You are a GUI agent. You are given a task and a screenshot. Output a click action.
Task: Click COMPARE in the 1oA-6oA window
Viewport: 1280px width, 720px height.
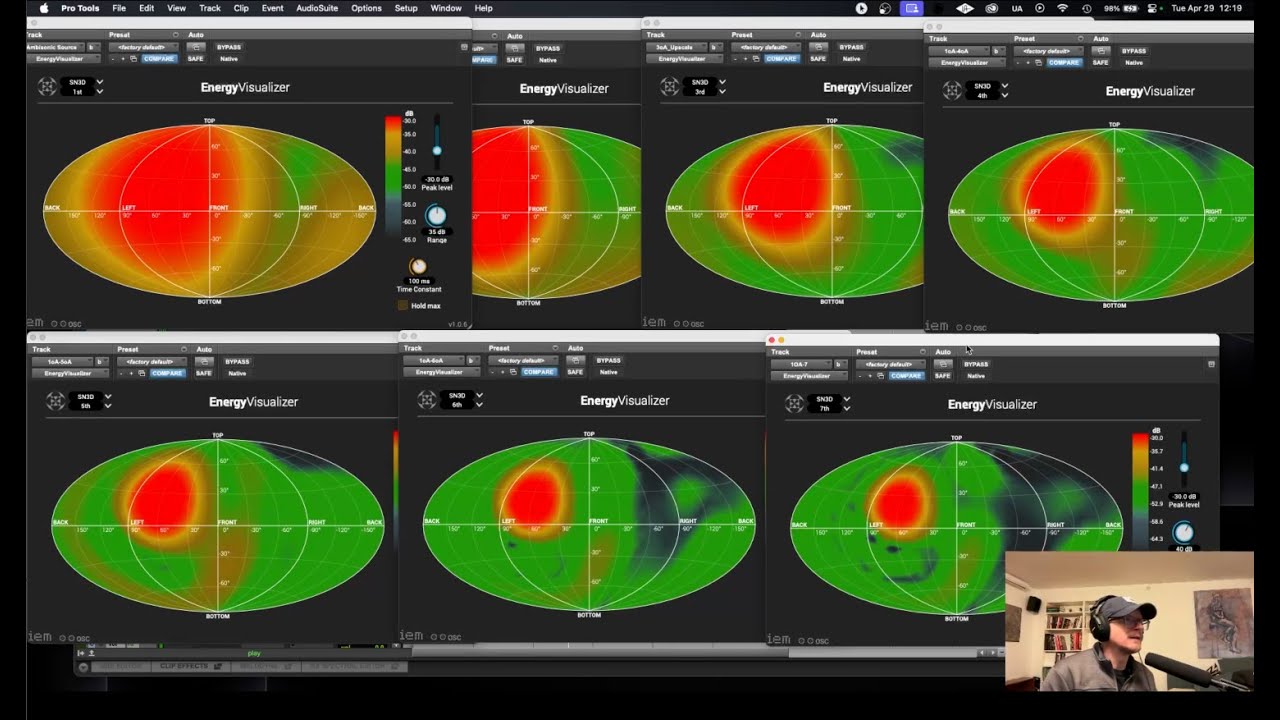point(539,372)
